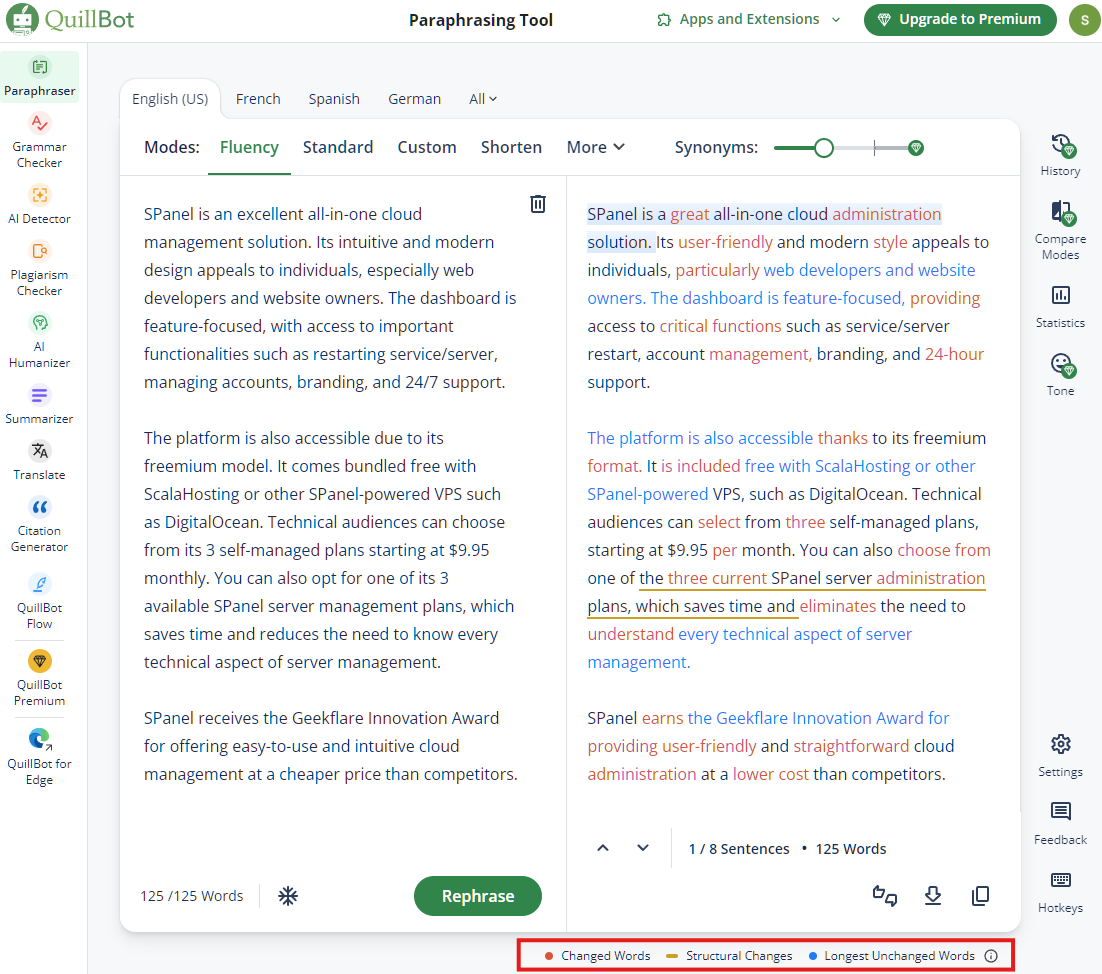Image resolution: width=1102 pixels, height=974 pixels.
Task: Open the History panel
Action: pyautogui.click(x=1061, y=155)
